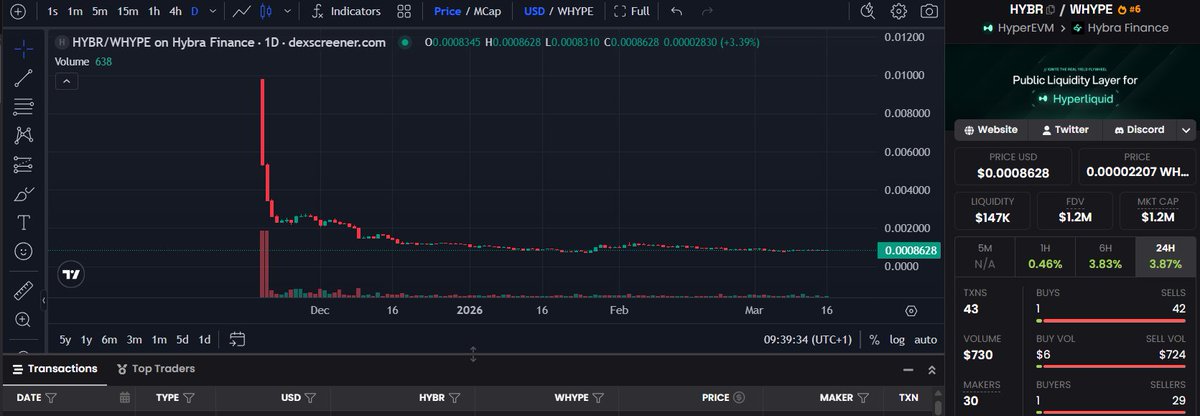
Task: Select the ruler measure tool
Action: (x=23, y=291)
